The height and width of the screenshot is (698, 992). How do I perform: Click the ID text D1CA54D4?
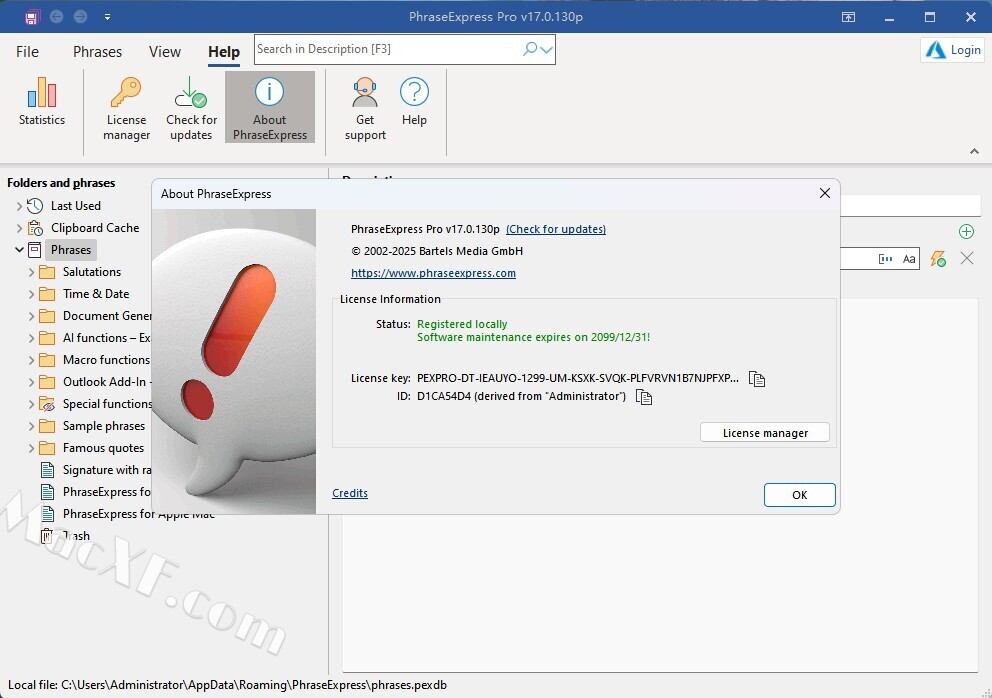[x=521, y=396]
